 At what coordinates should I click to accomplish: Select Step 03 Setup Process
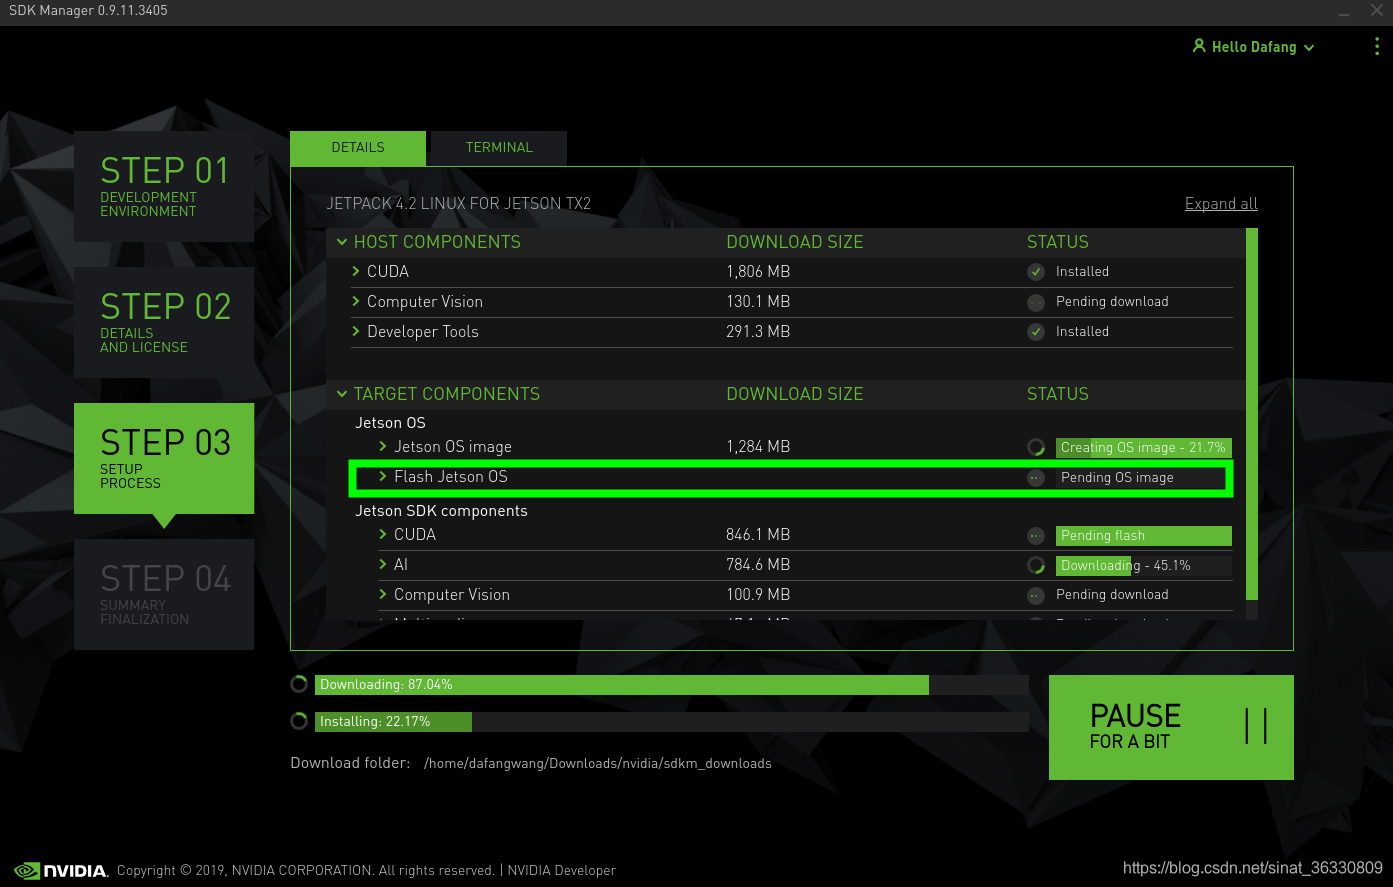point(164,458)
